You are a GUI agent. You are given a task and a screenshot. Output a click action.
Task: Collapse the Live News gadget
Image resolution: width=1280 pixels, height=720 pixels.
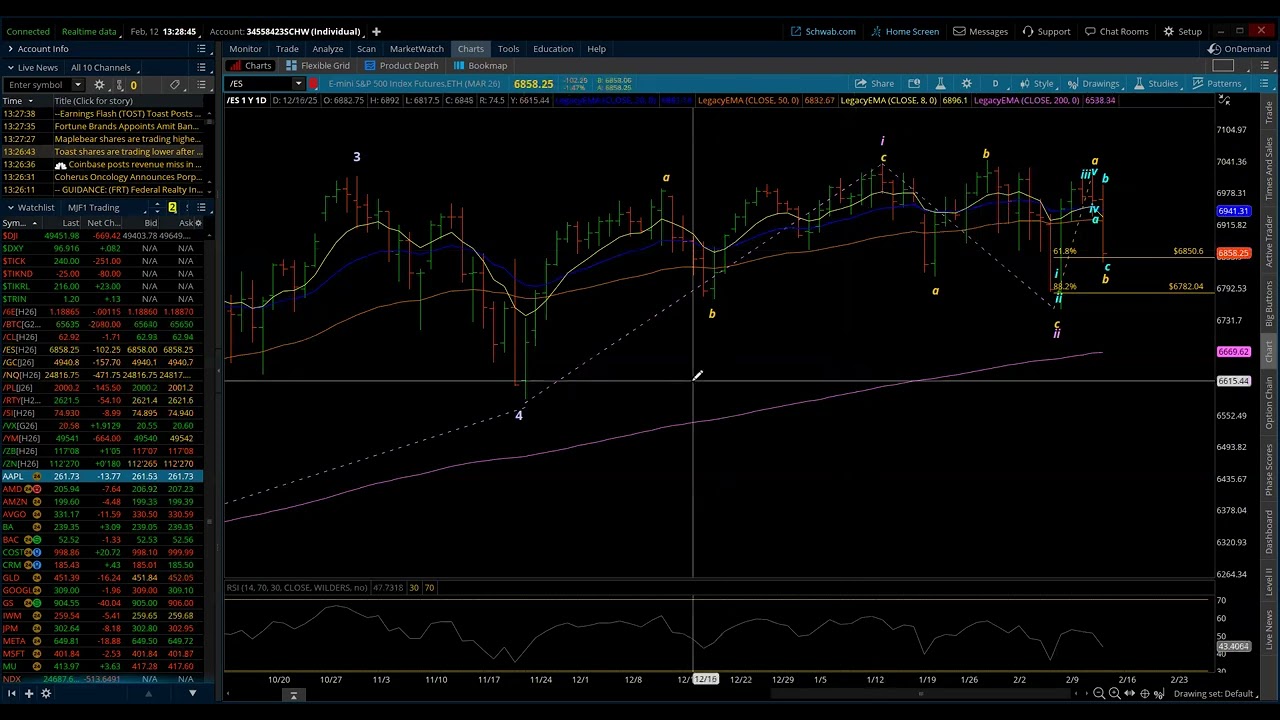[9, 68]
